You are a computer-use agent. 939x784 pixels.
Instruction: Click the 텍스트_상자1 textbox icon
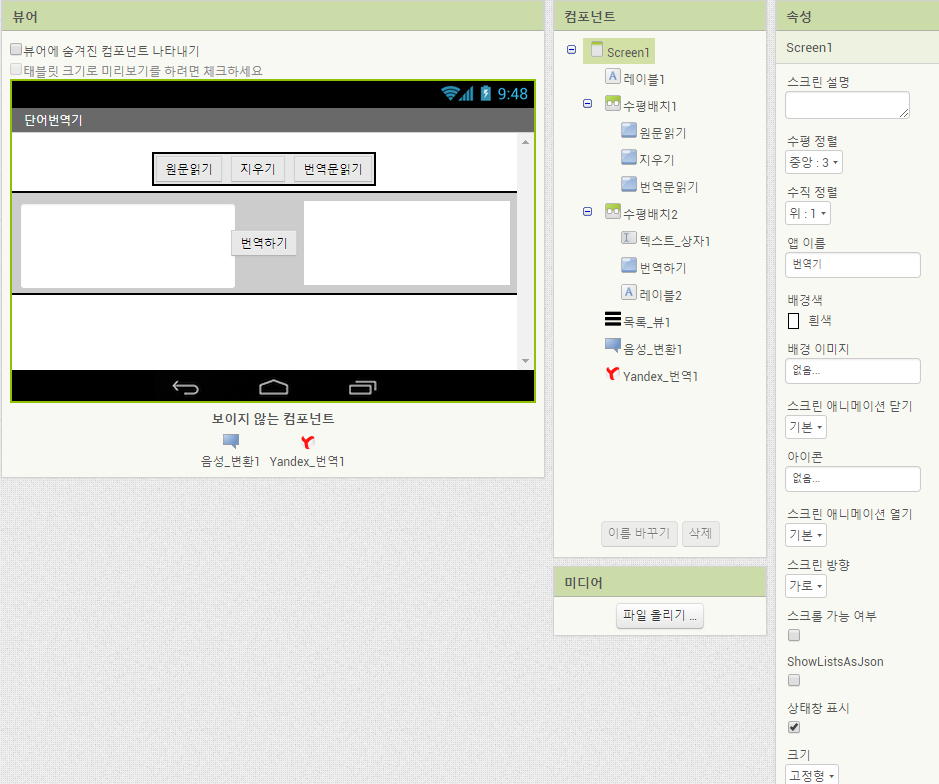tap(629, 239)
